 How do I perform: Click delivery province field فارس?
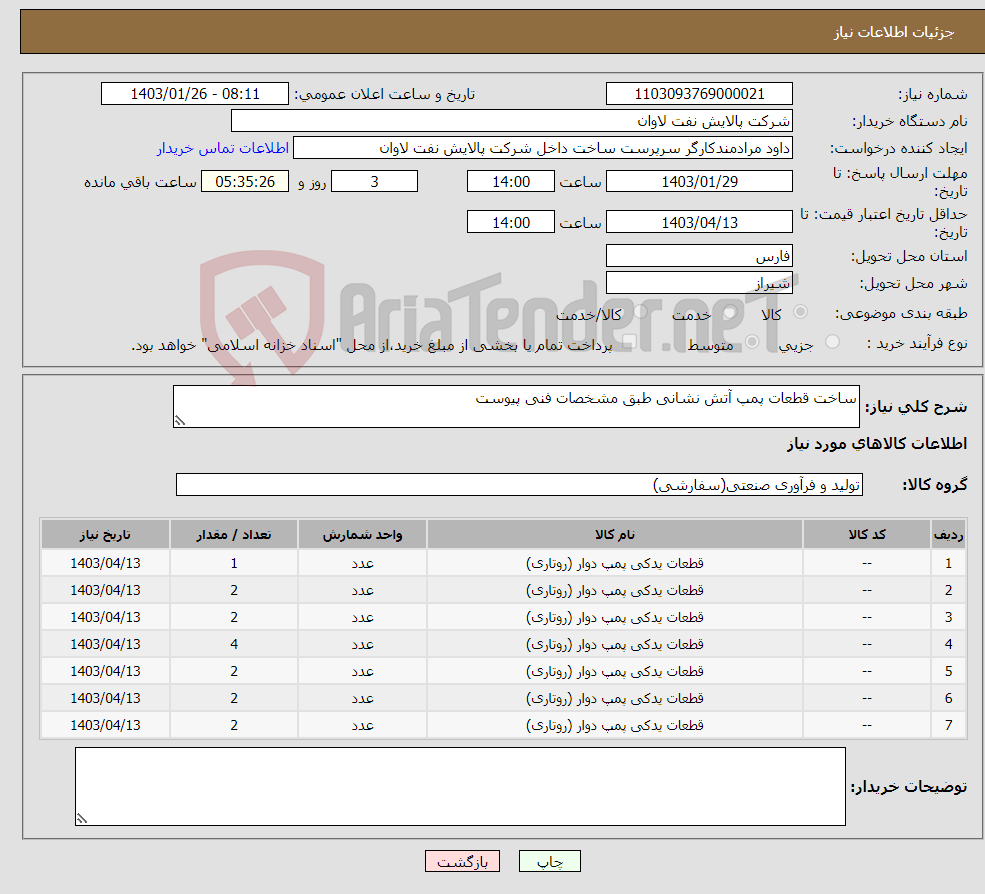[x=699, y=256]
